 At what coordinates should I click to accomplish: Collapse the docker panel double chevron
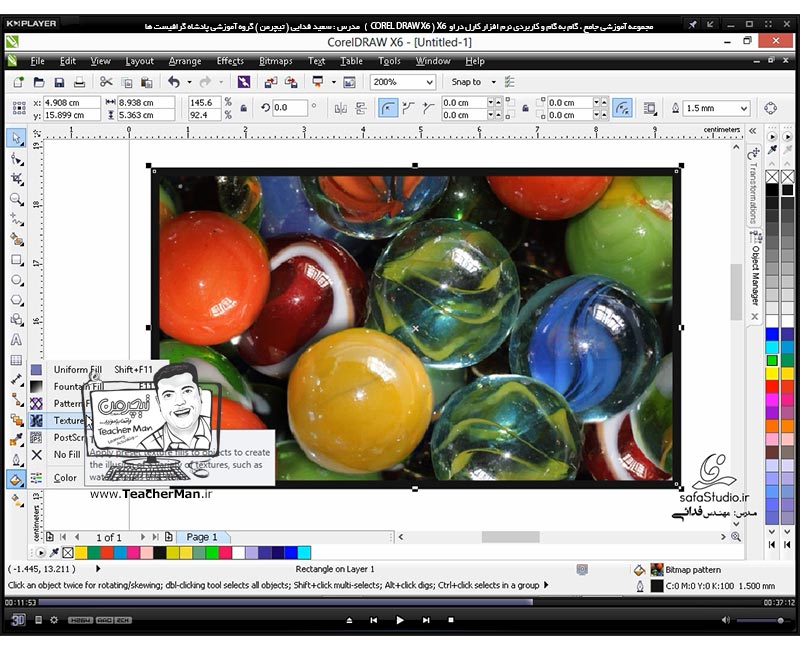coord(753,131)
